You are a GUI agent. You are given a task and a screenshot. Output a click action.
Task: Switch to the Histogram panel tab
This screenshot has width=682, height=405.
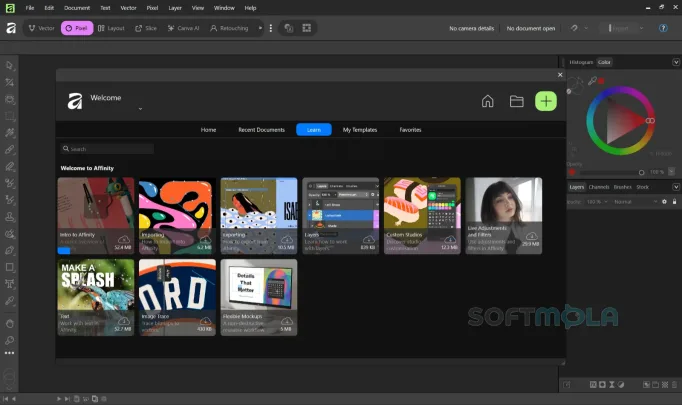(x=581, y=62)
